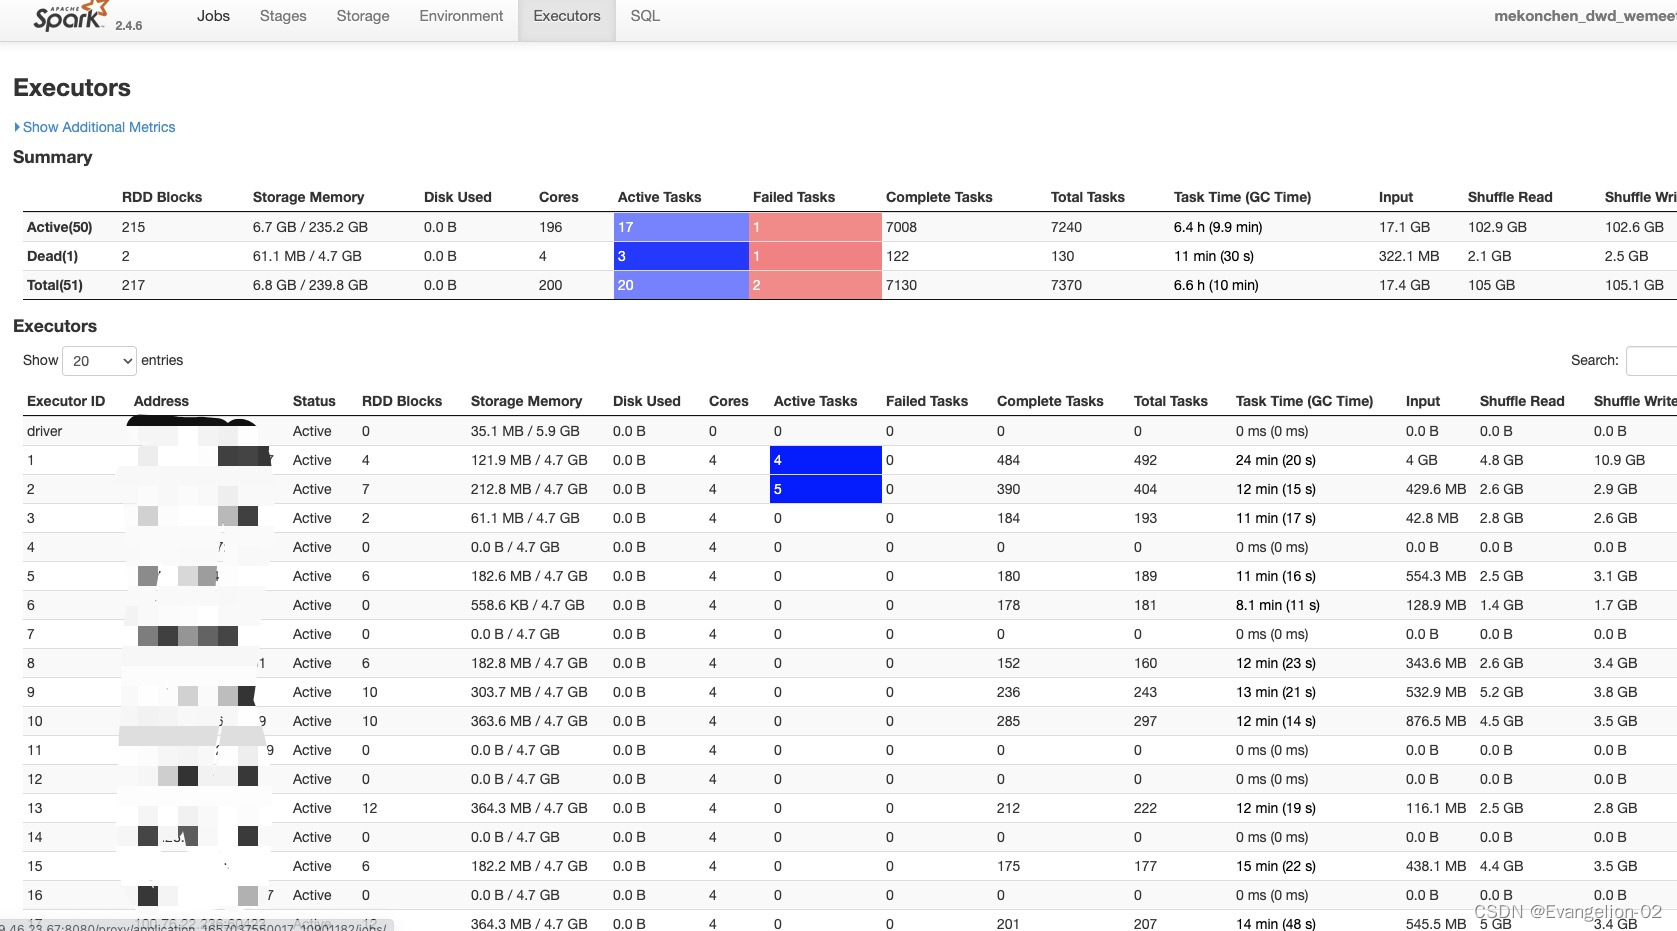1677x931 pixels.
Task: Click executor 6 storage memory 558.6 KB / 4.7 GB
Action: click(x=528, y=605)
